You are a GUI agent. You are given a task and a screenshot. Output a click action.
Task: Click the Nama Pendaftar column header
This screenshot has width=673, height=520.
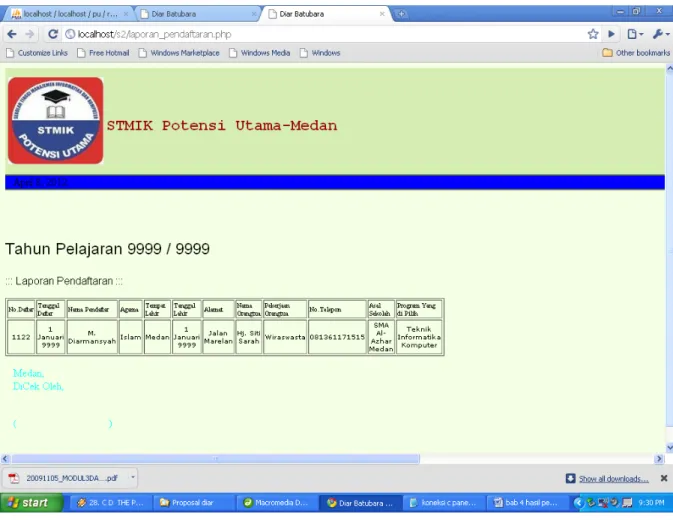92,309
